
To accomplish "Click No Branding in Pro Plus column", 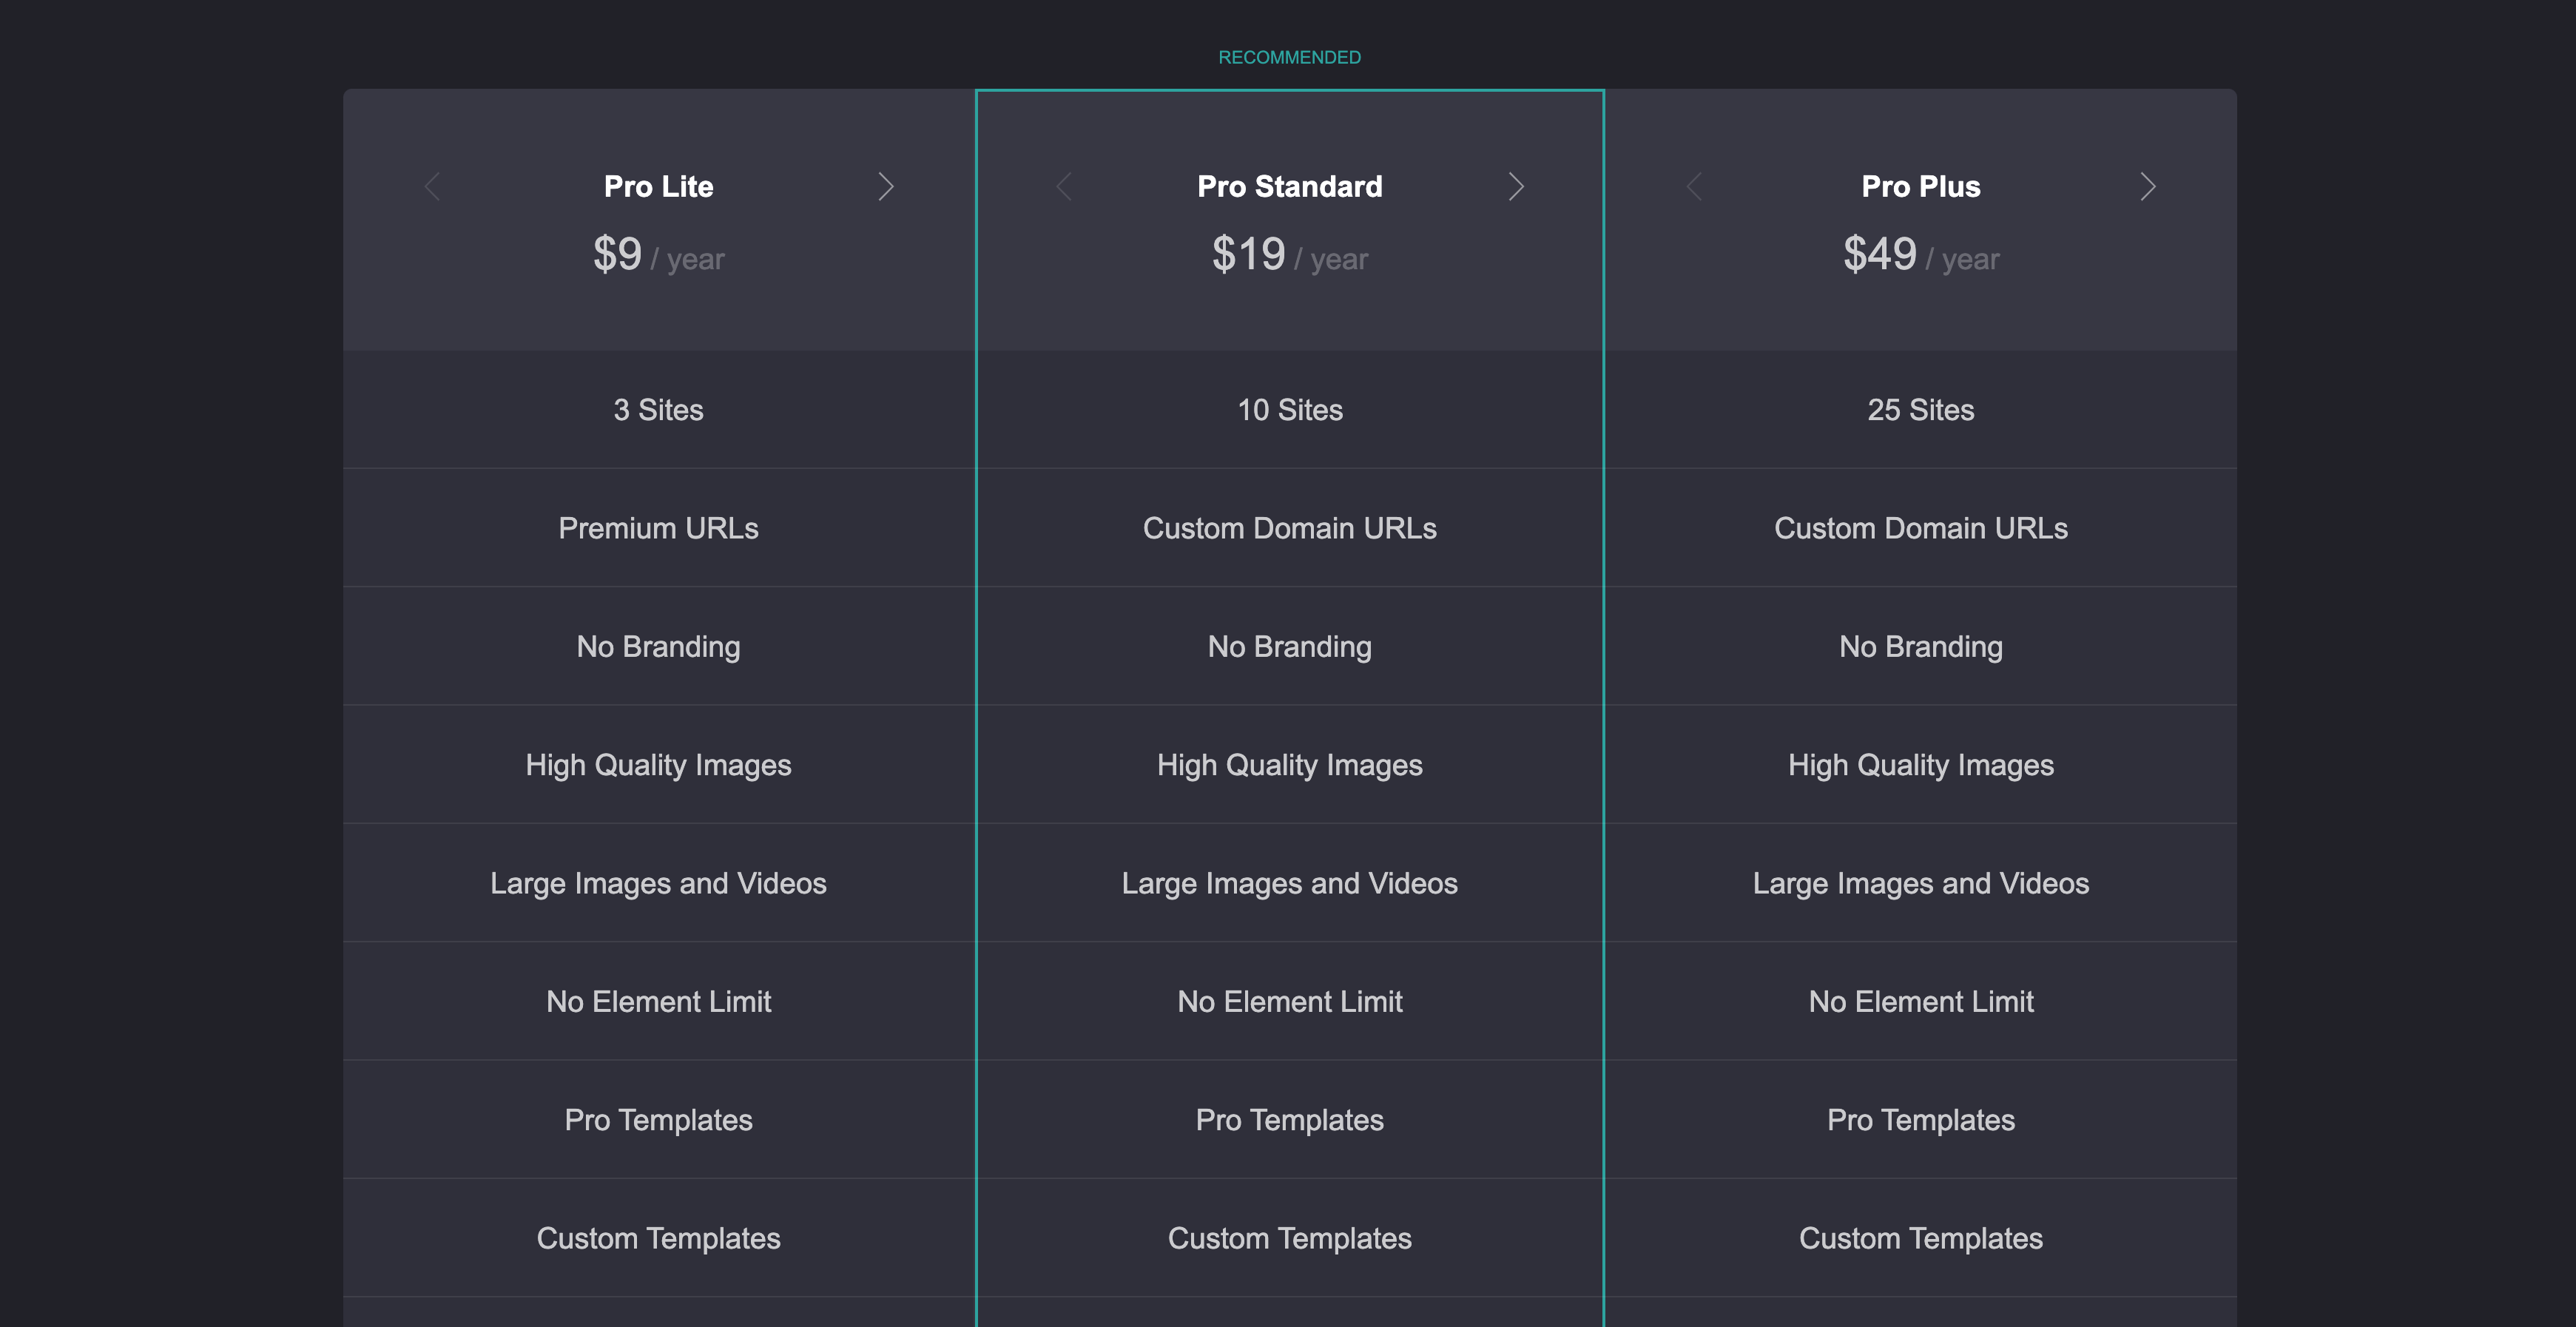I will pyautogui.click(x=1920, y=647).
